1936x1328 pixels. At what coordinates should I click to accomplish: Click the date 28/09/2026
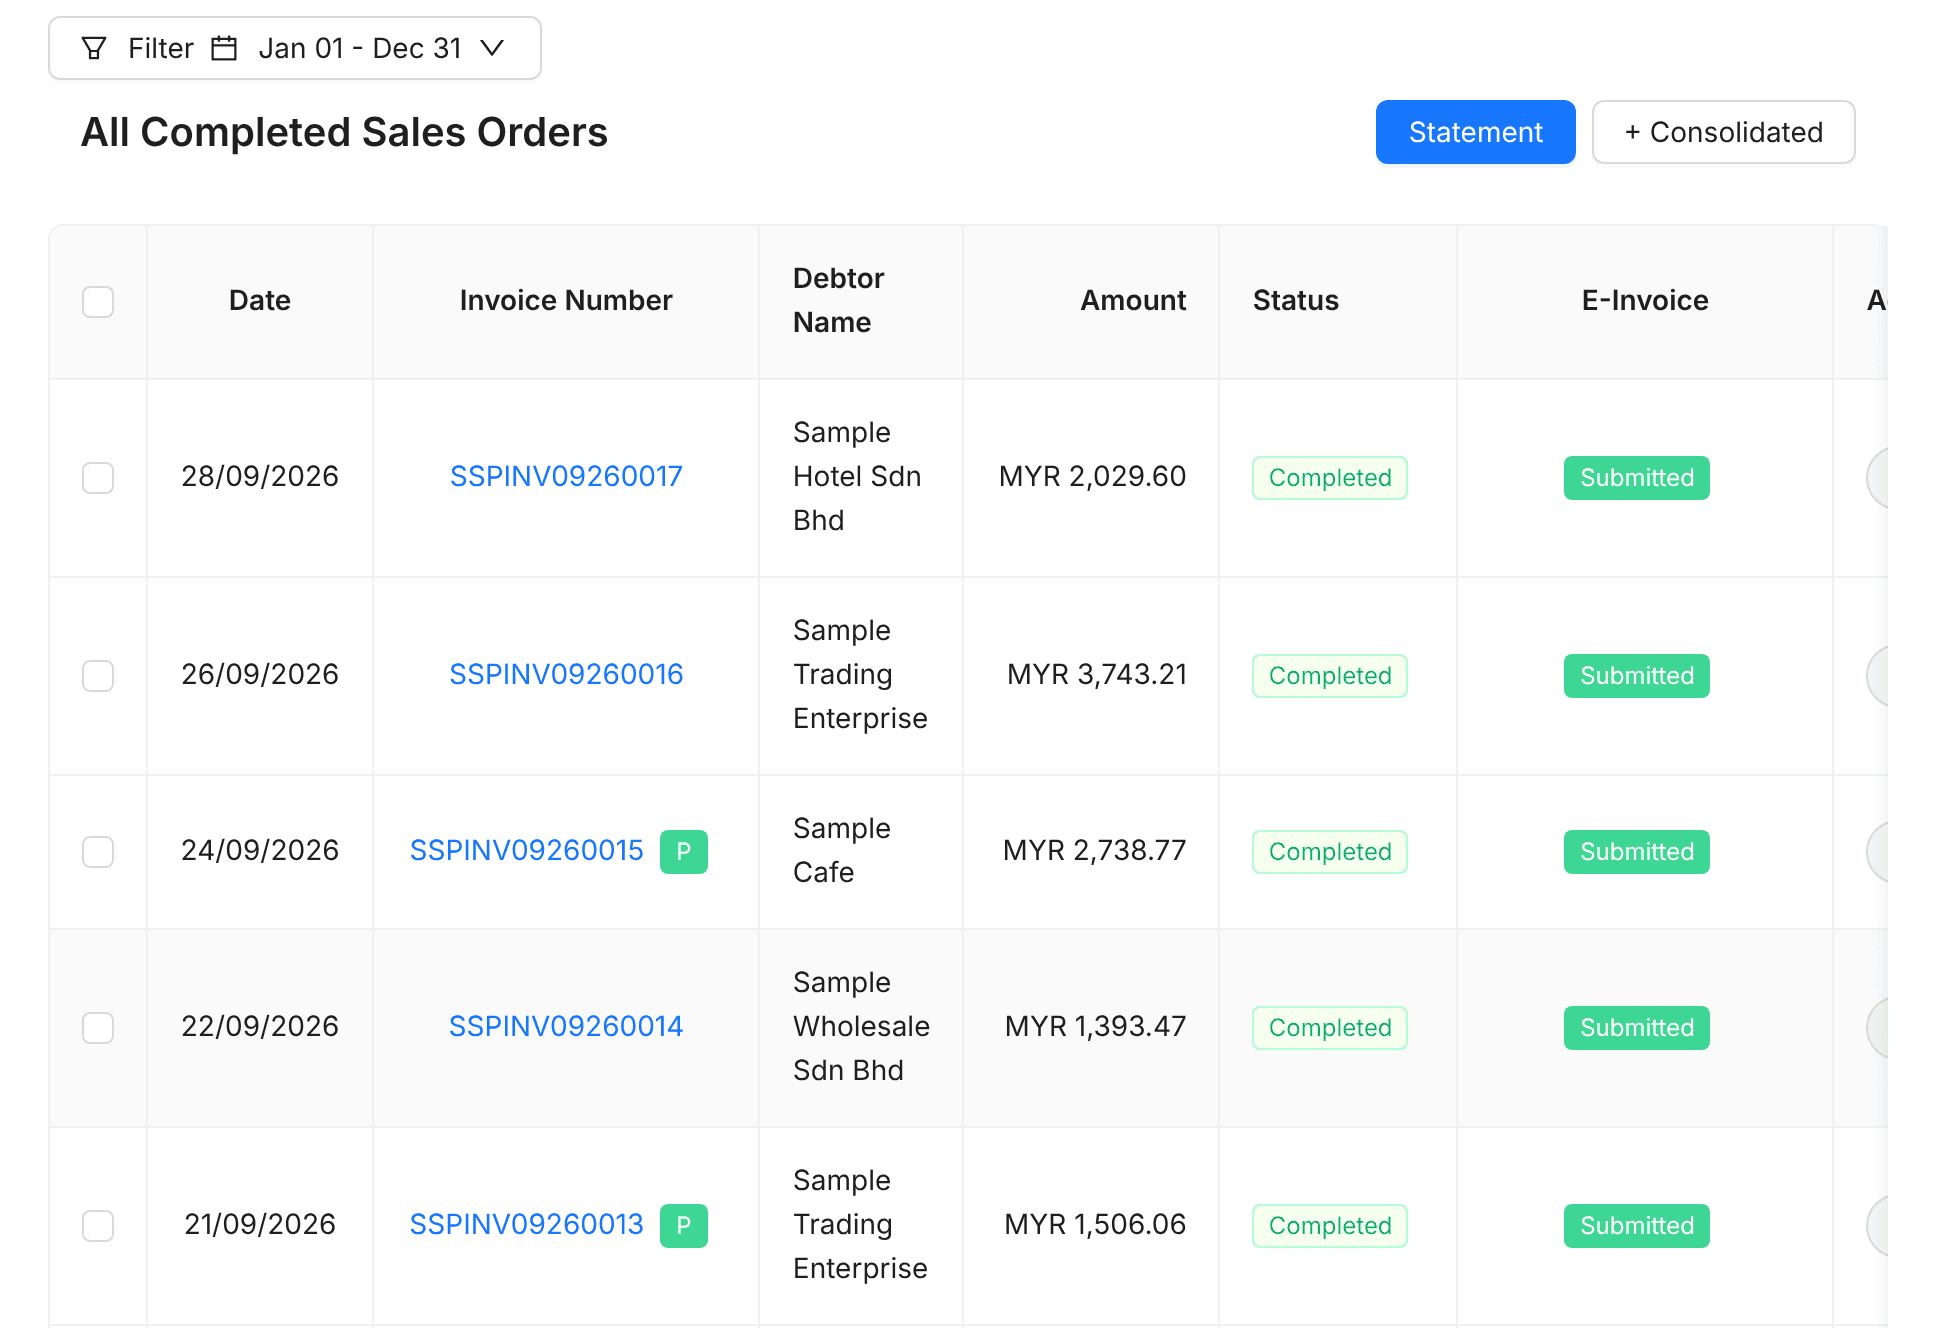[x=260, y=476]
